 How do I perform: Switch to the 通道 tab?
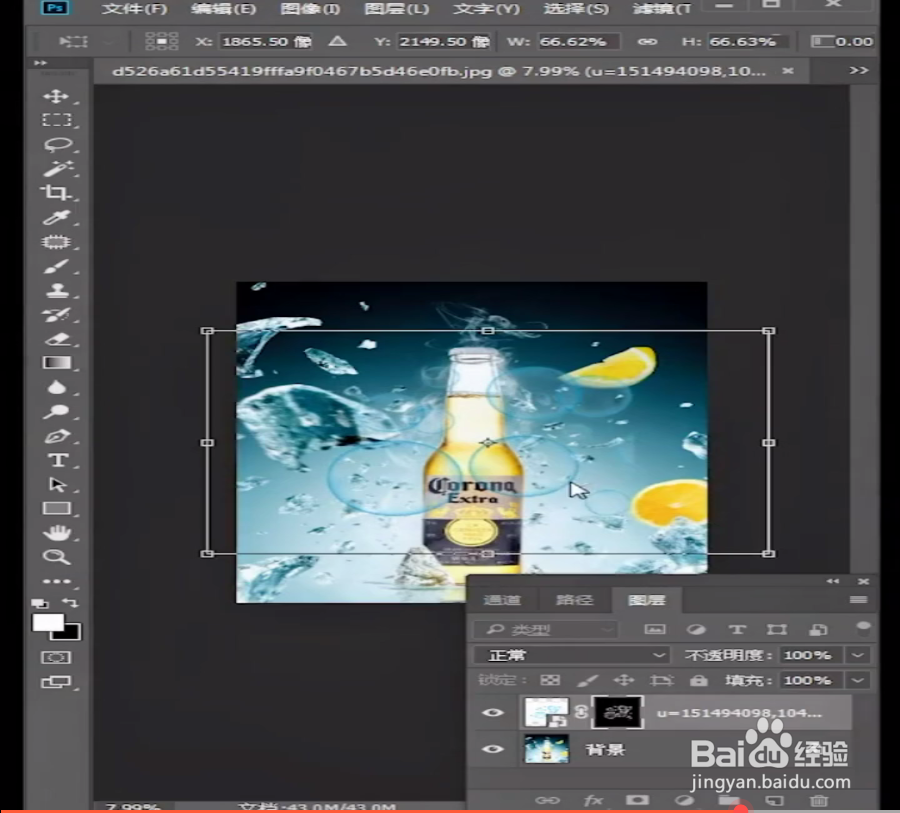[x=502, y=600]
